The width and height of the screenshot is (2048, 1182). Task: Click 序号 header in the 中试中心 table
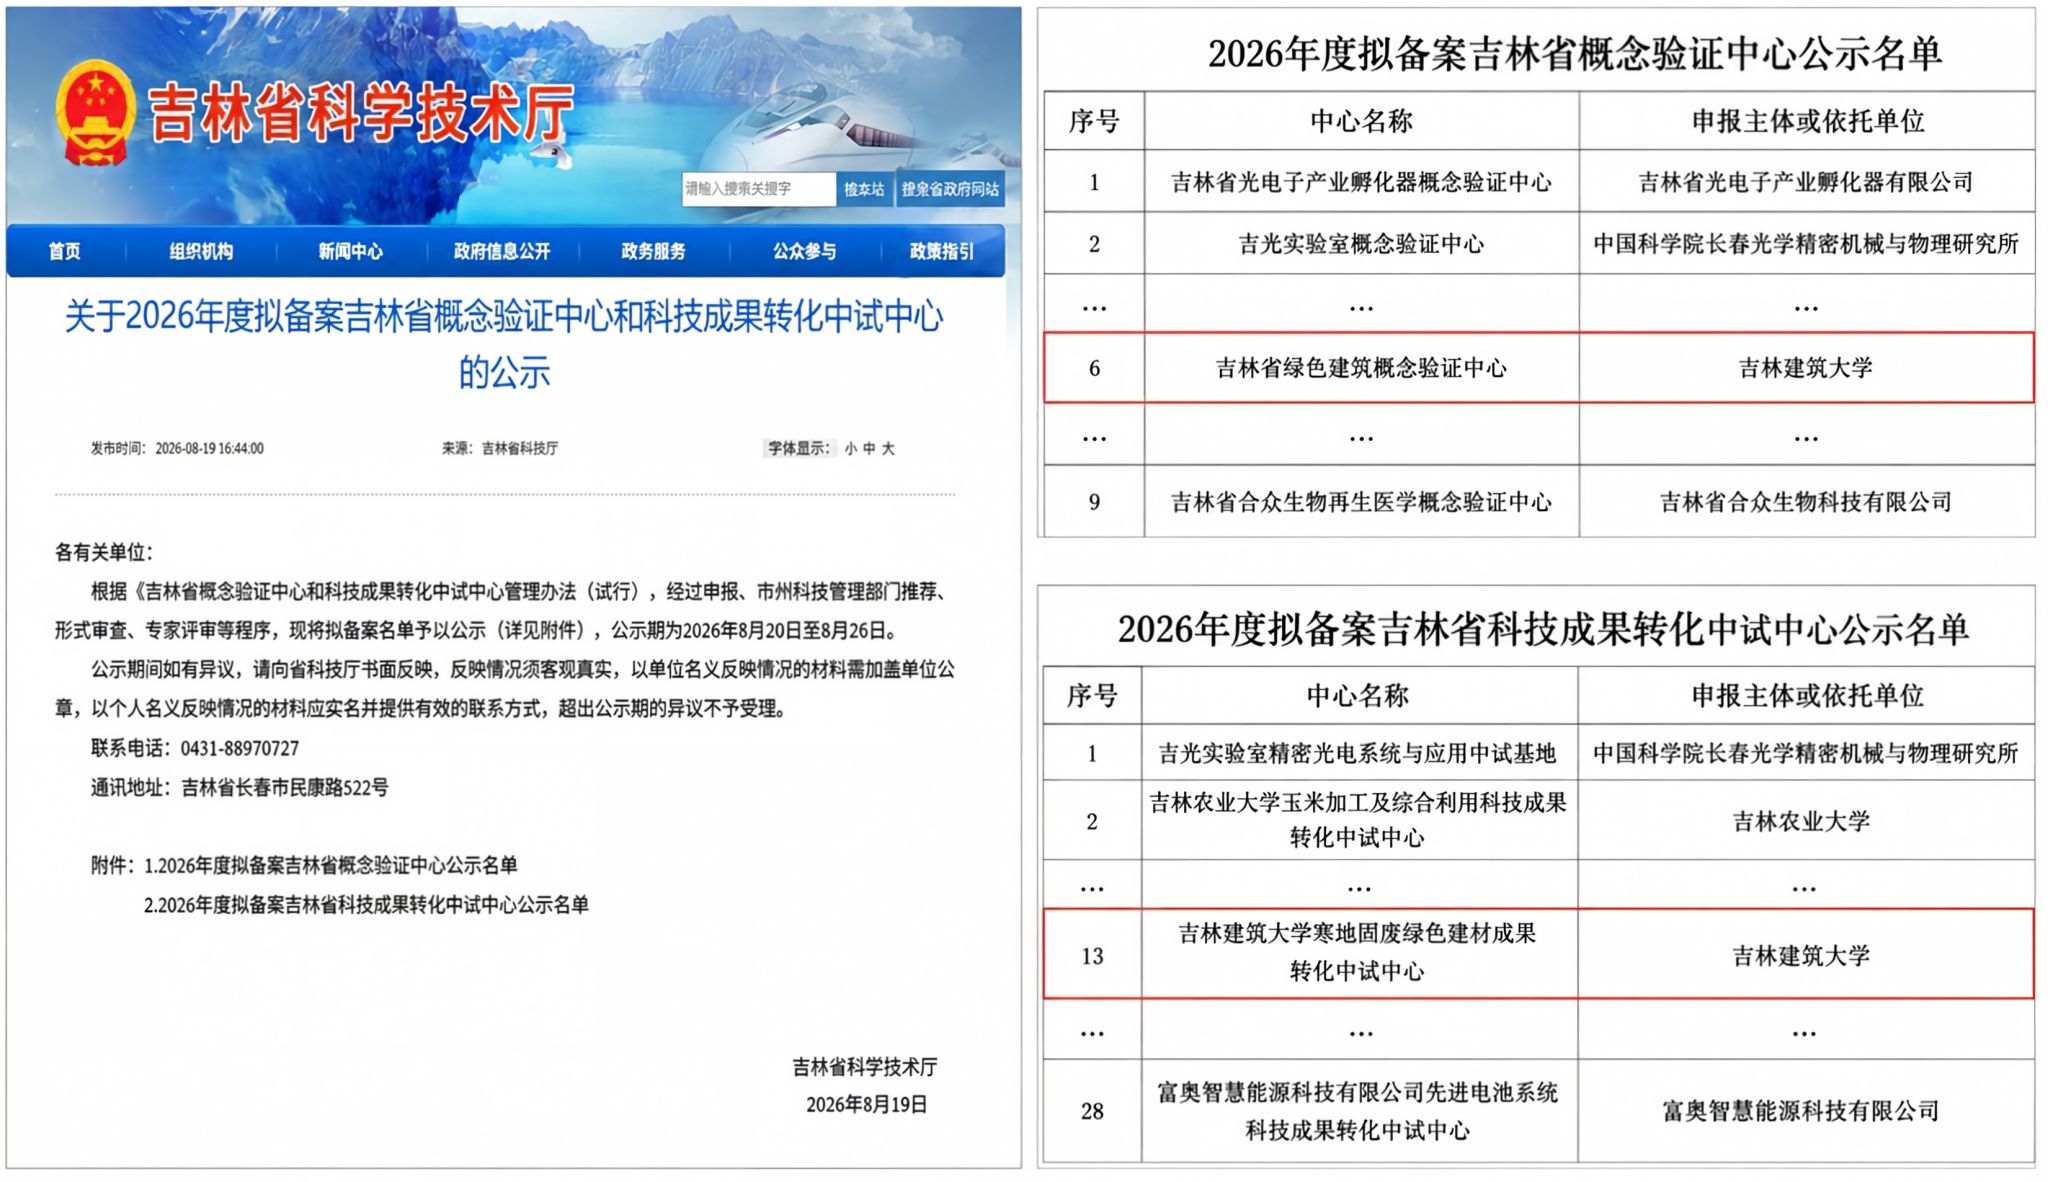pyautogui.click(x=1092, y=696)
